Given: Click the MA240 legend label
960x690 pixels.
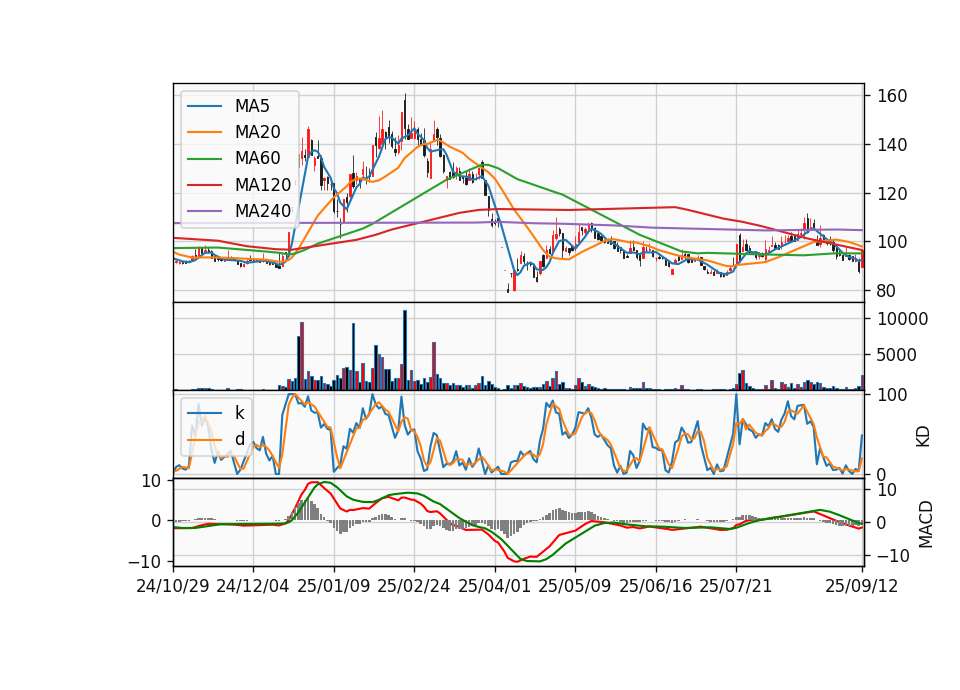Looking at the screenshot, I should (263, 211).
